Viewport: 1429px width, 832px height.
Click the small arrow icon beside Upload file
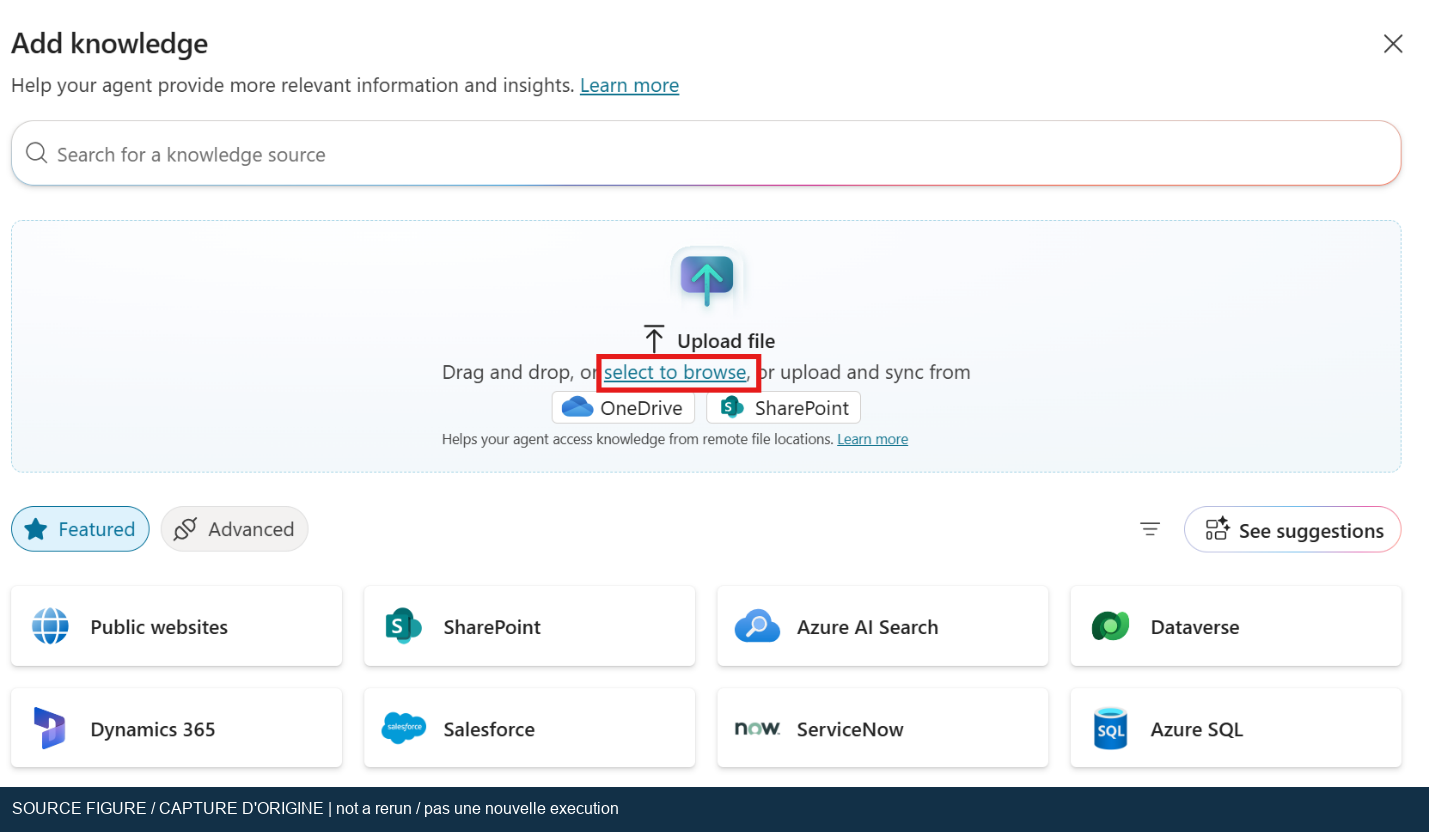tap(654, 339)
